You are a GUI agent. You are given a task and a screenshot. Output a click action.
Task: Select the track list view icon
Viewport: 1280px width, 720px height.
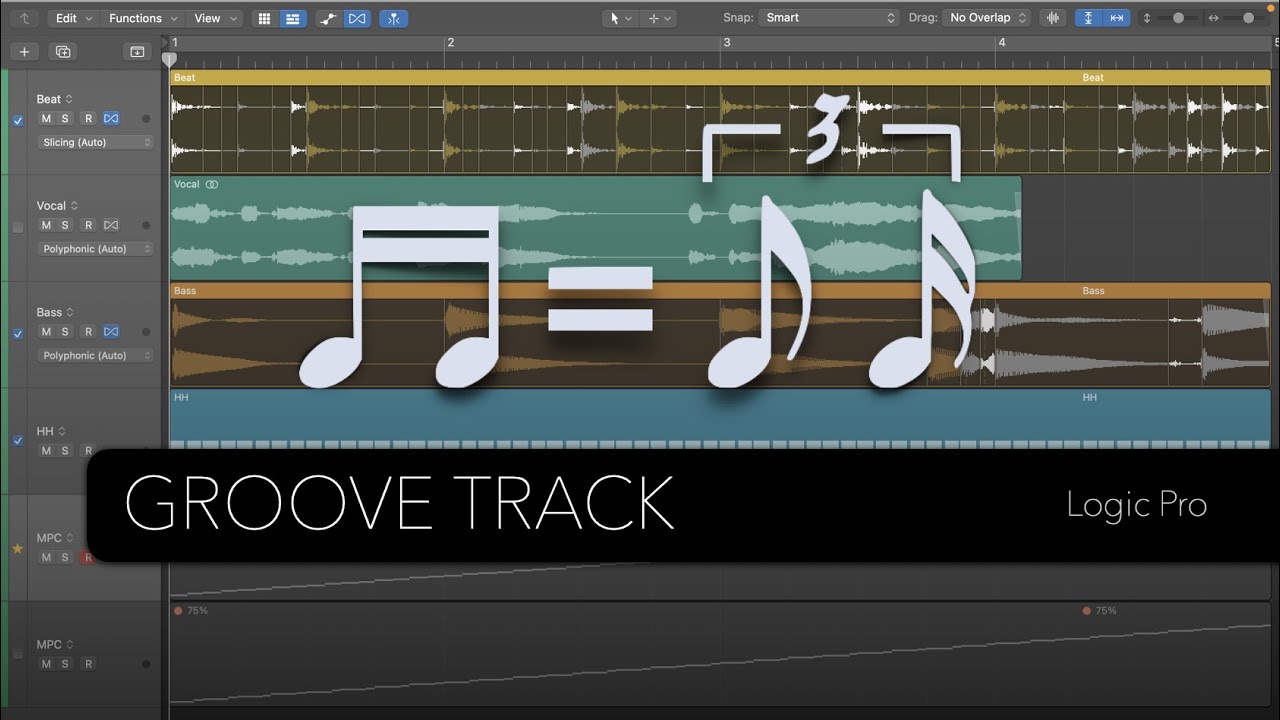pyautogui.click(x=292, y=18)
